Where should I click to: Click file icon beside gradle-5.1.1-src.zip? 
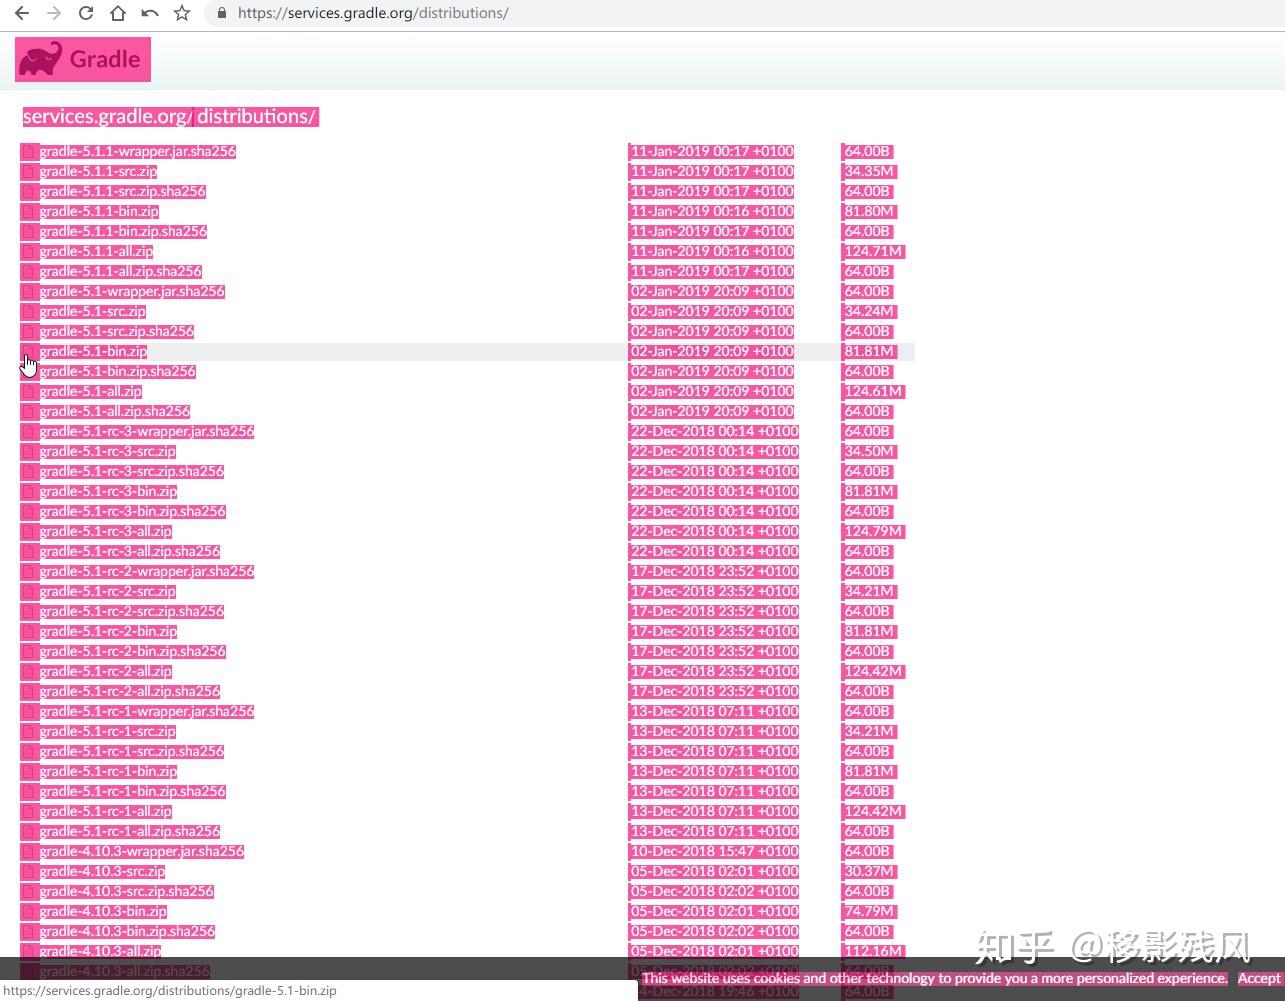(29, 172)
